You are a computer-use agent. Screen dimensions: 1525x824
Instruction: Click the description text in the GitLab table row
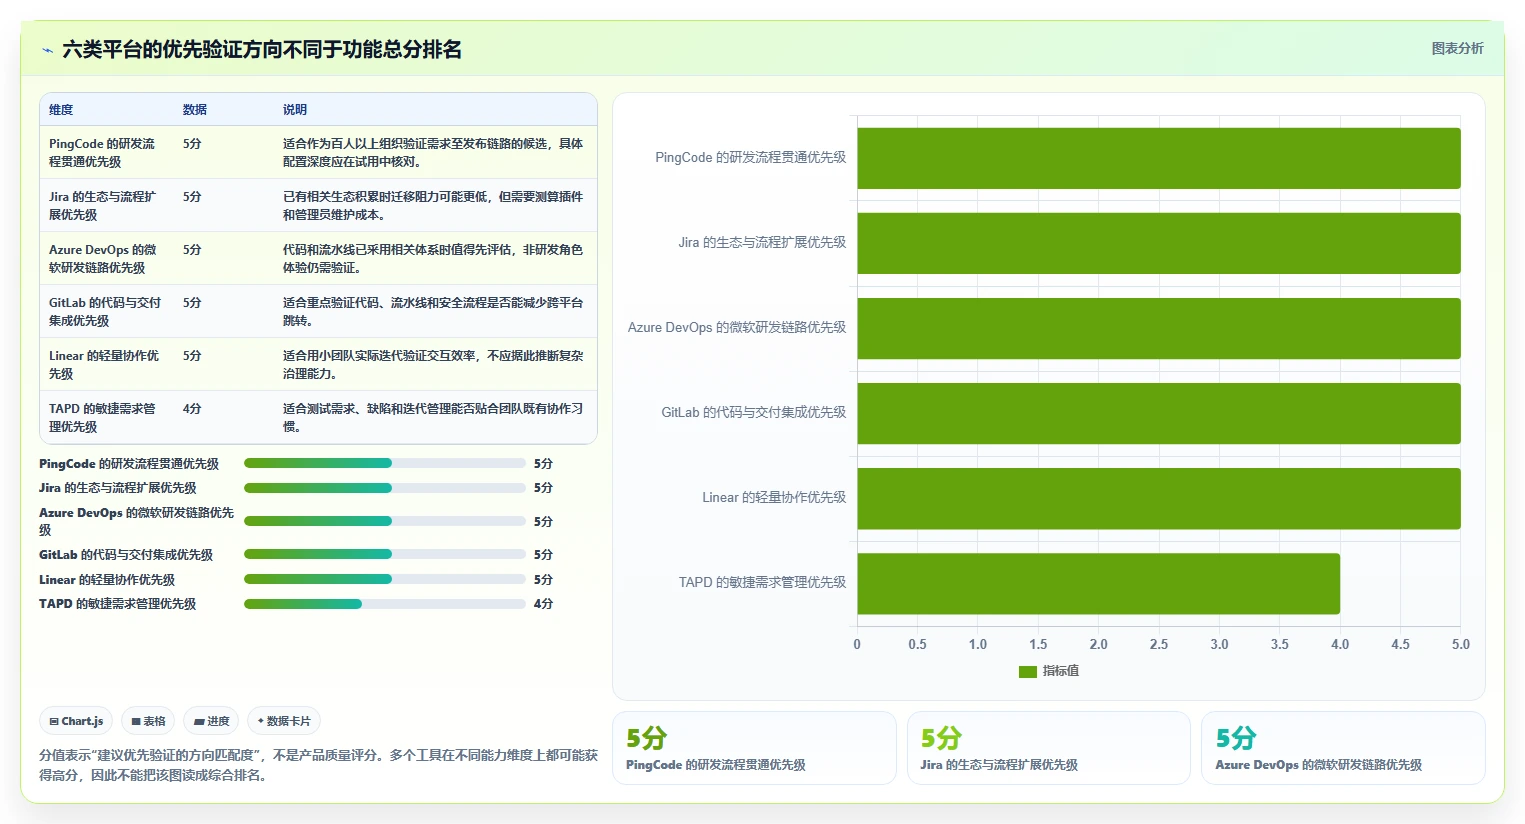433,312
